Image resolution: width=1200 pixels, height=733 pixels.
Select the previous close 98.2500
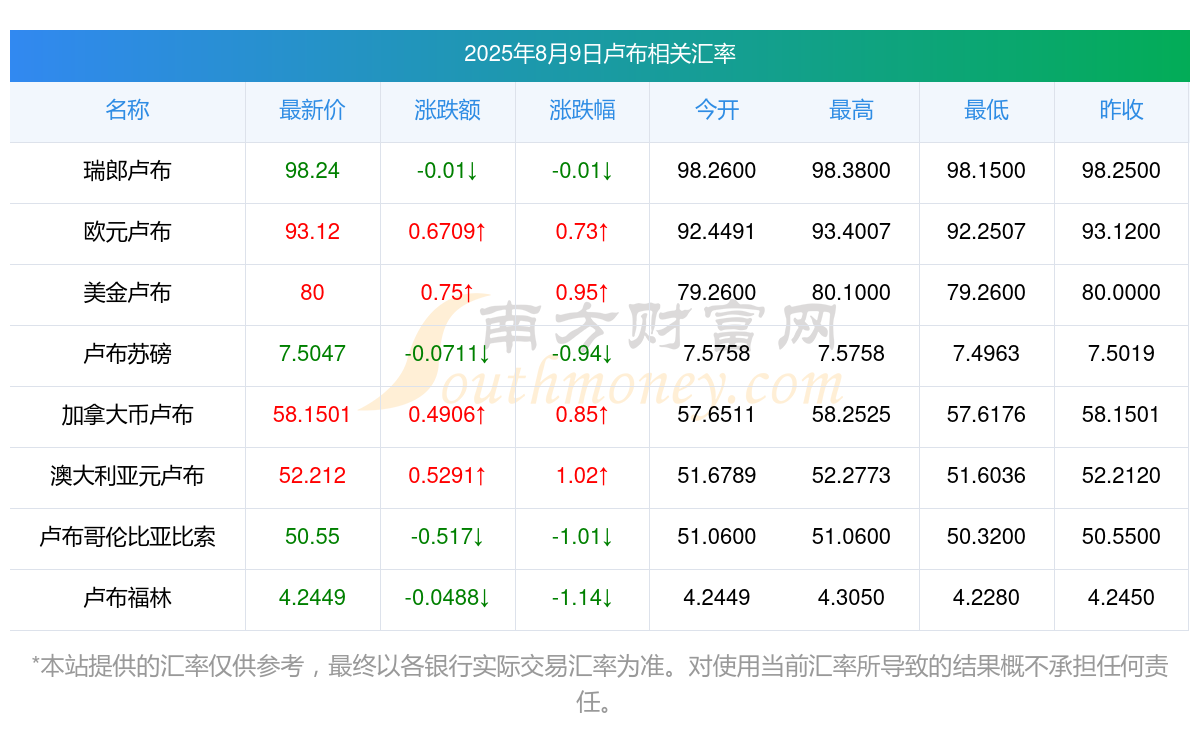pos(1121,171)
